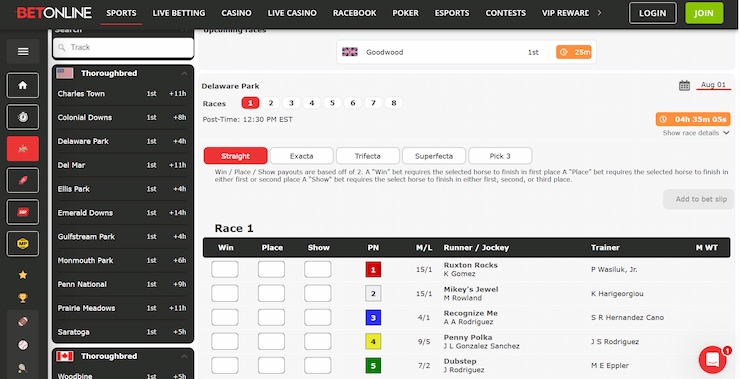Image resolution: width=740 pixels, height=379 pixels.
Task: Click post number 2 white badge
Action: coord(373,294)
